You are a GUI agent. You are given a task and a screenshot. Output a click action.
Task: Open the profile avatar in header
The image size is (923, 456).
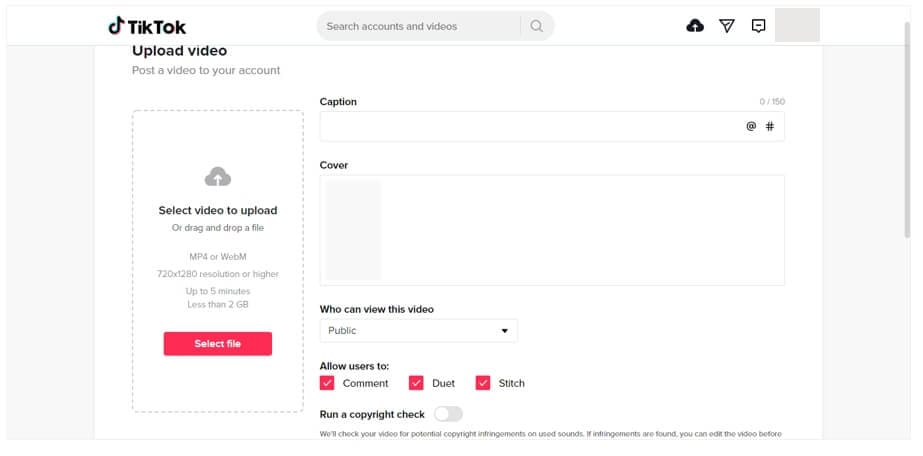click(x=797, y=26)
